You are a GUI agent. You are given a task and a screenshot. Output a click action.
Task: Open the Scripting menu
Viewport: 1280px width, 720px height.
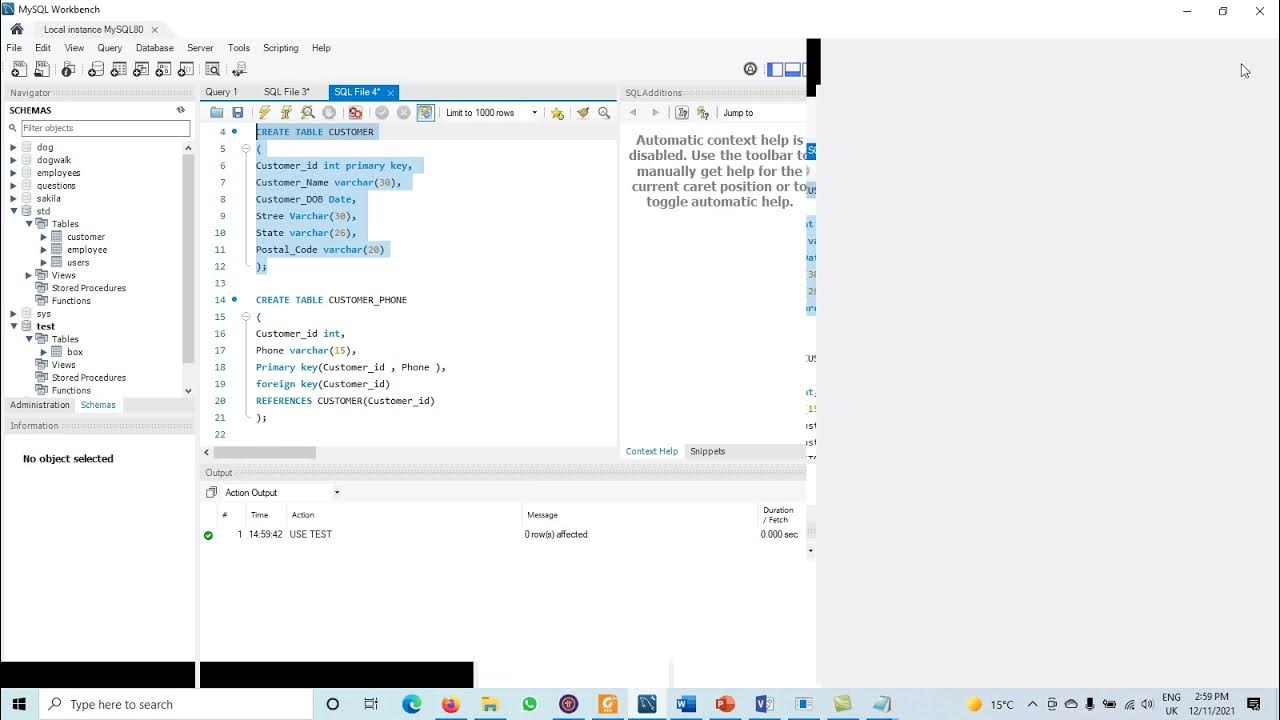[x=280, y=48]
